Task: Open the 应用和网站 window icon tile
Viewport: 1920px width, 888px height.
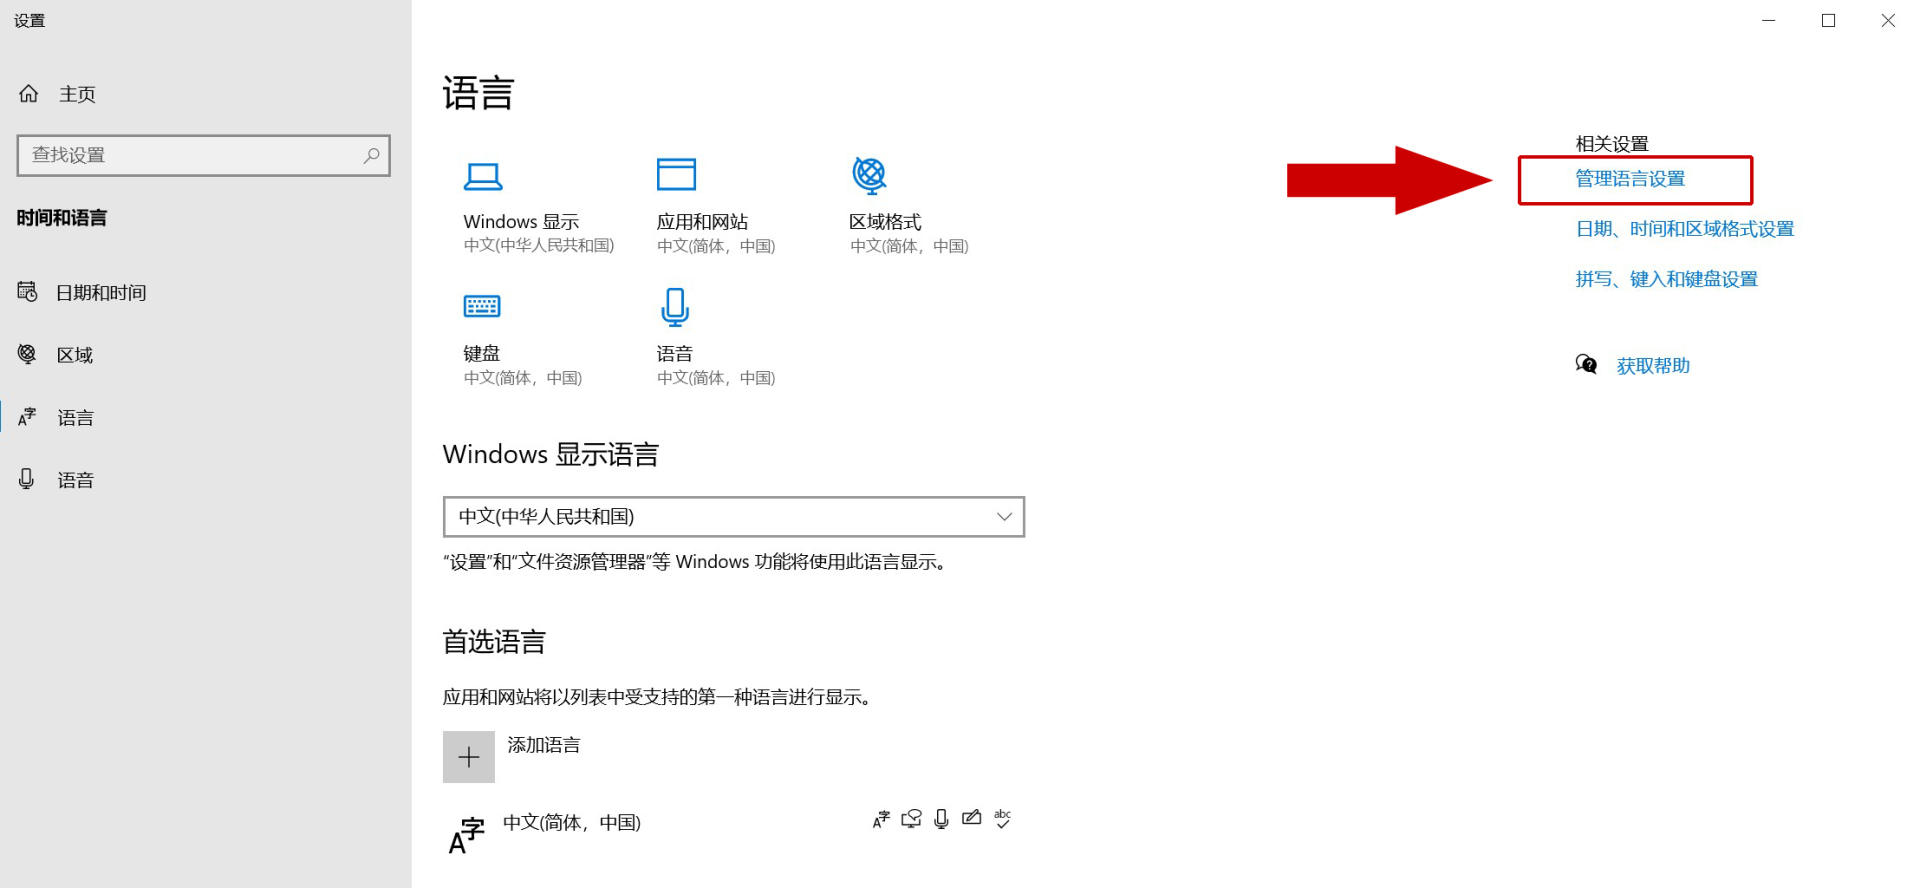Action: [676, 174]
